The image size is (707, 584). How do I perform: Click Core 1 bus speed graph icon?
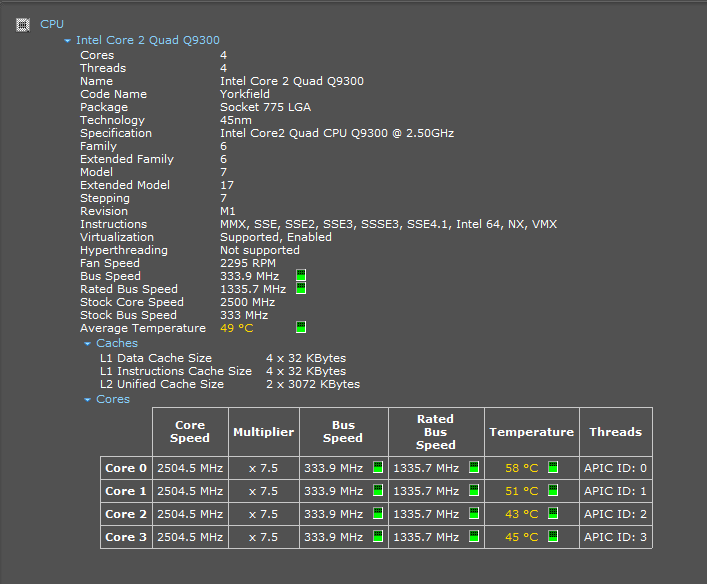tap(378, 490)
